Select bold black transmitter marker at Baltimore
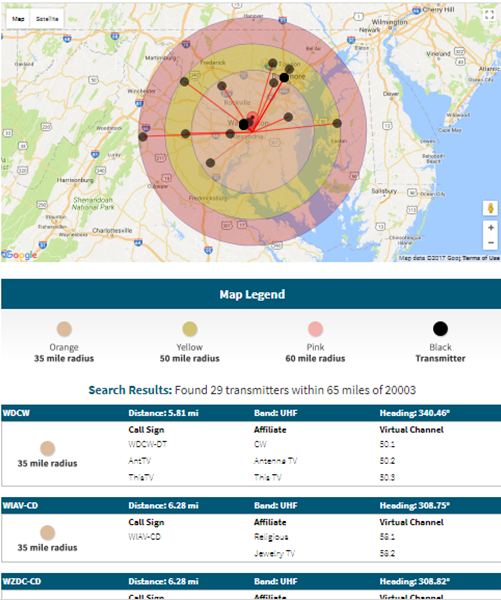501x600 pixels. pyautogui.click(x=284, y=77)
